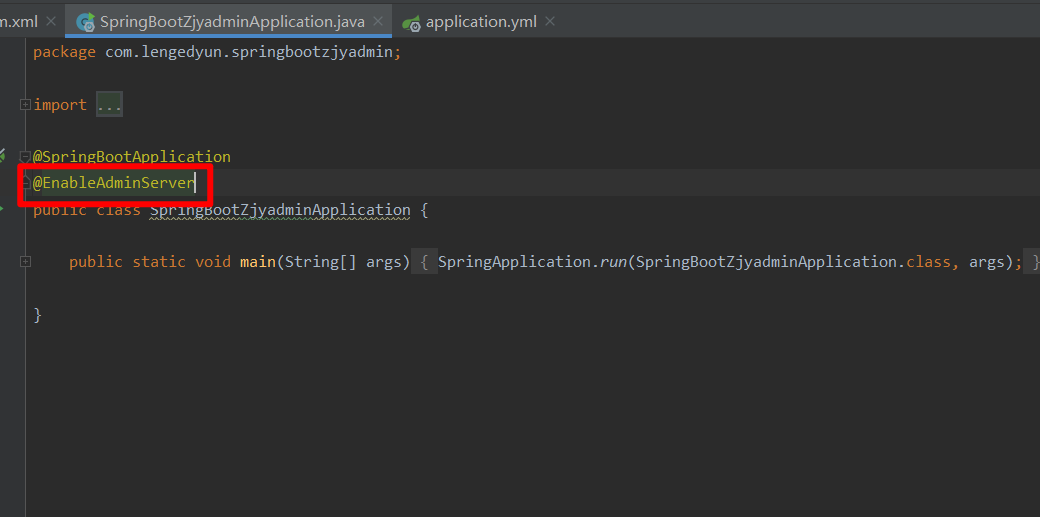Click the main method name
This screenshot has width=1040, height=517.
coord(258,262)
